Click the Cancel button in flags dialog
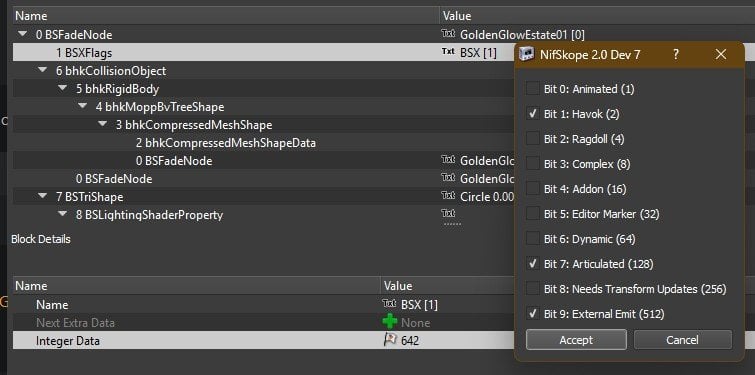The width and height of the screenshot is (755, 375). tap(682, 340)
